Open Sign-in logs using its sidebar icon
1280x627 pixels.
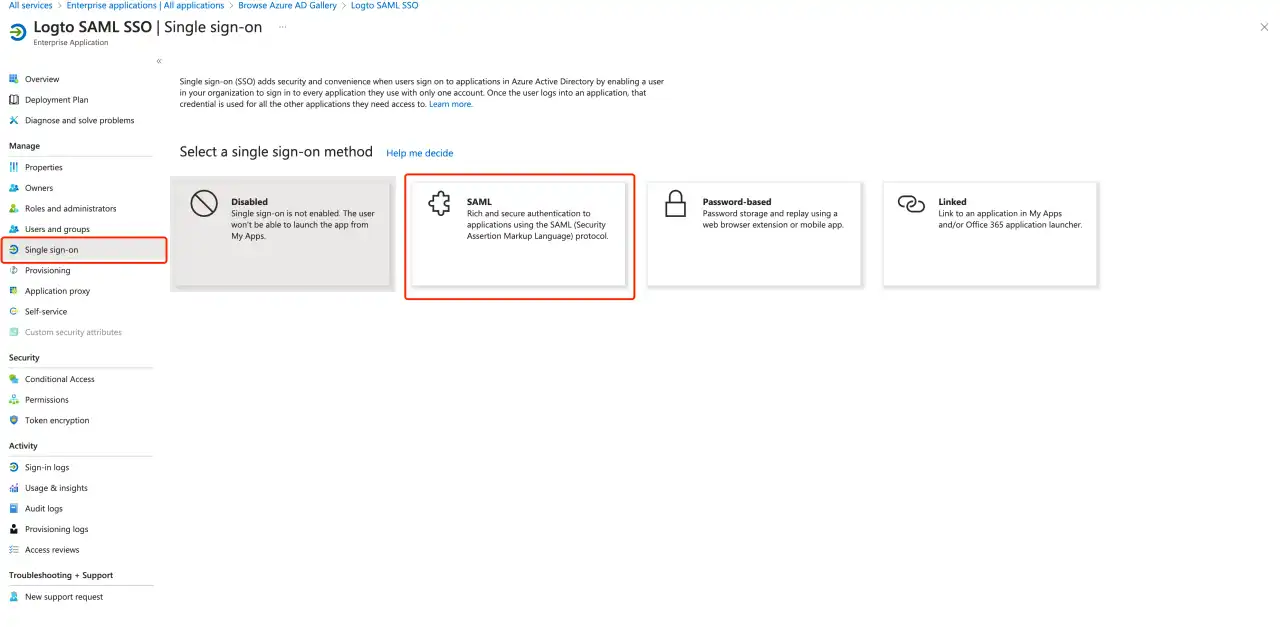coord(15,467)
